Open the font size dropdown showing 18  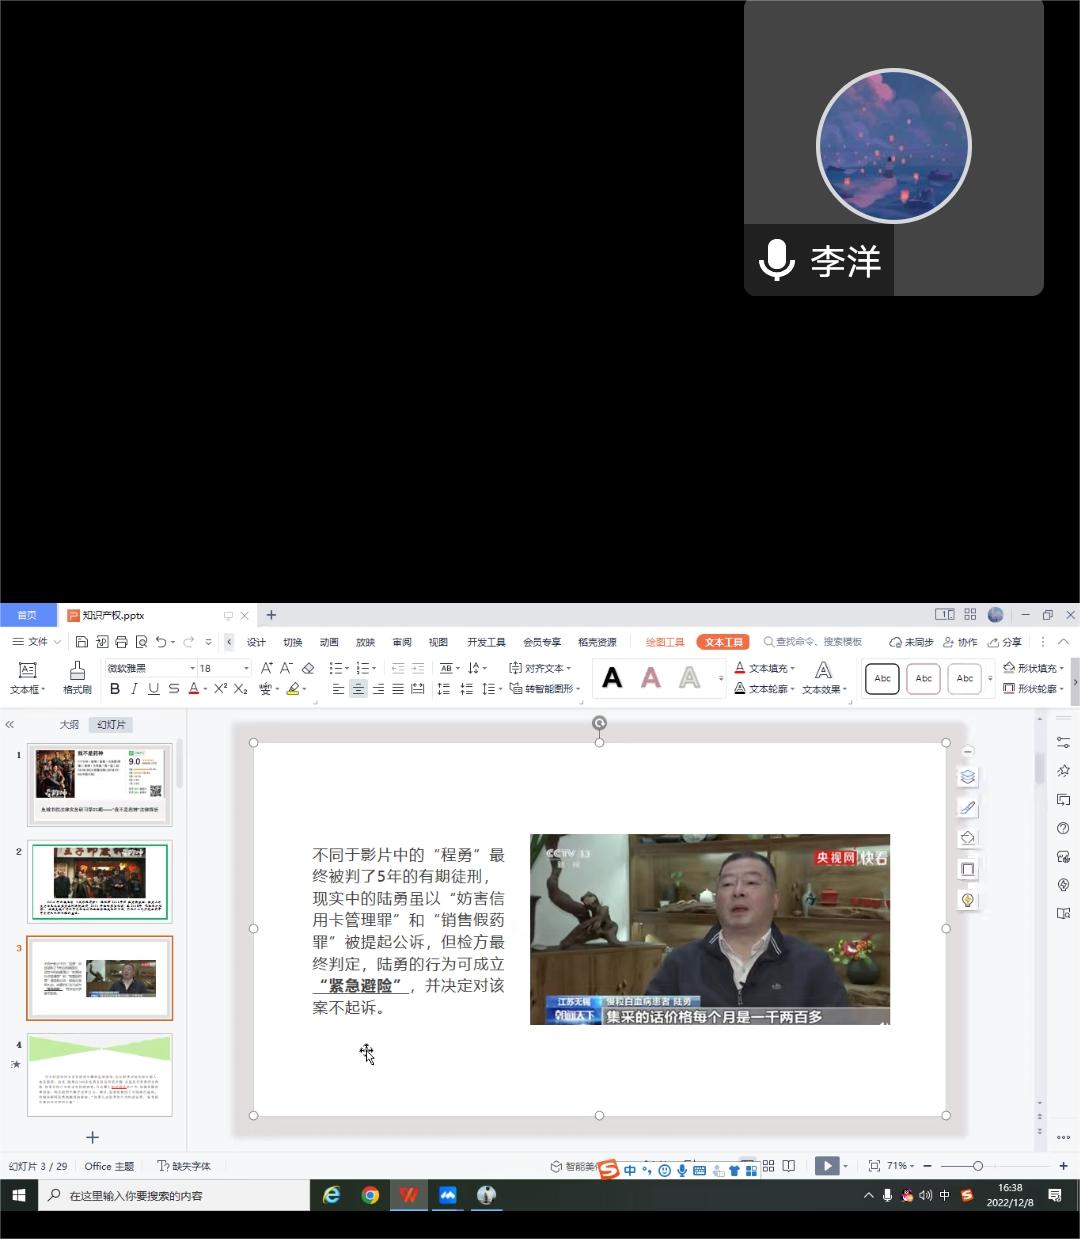point(246,668)
